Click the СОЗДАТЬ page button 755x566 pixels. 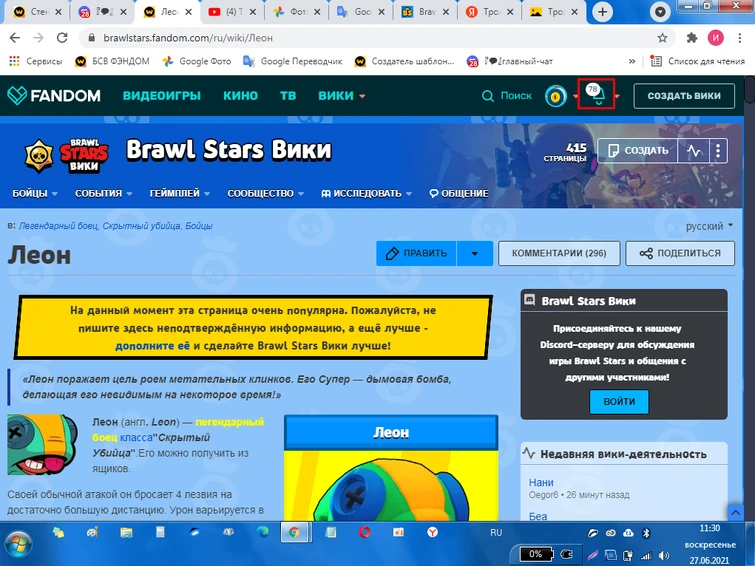tap(638, 151)
